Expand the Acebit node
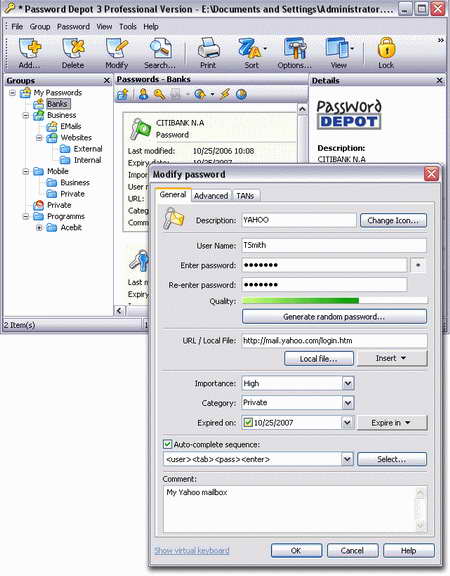This screenshot has width=450, height=576. pos(39,228)
